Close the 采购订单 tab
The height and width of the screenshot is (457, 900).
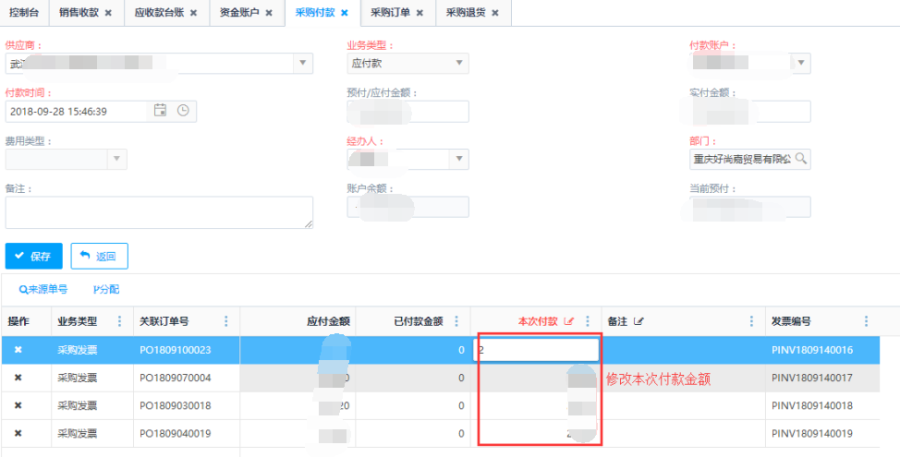(x=419, y=13)
